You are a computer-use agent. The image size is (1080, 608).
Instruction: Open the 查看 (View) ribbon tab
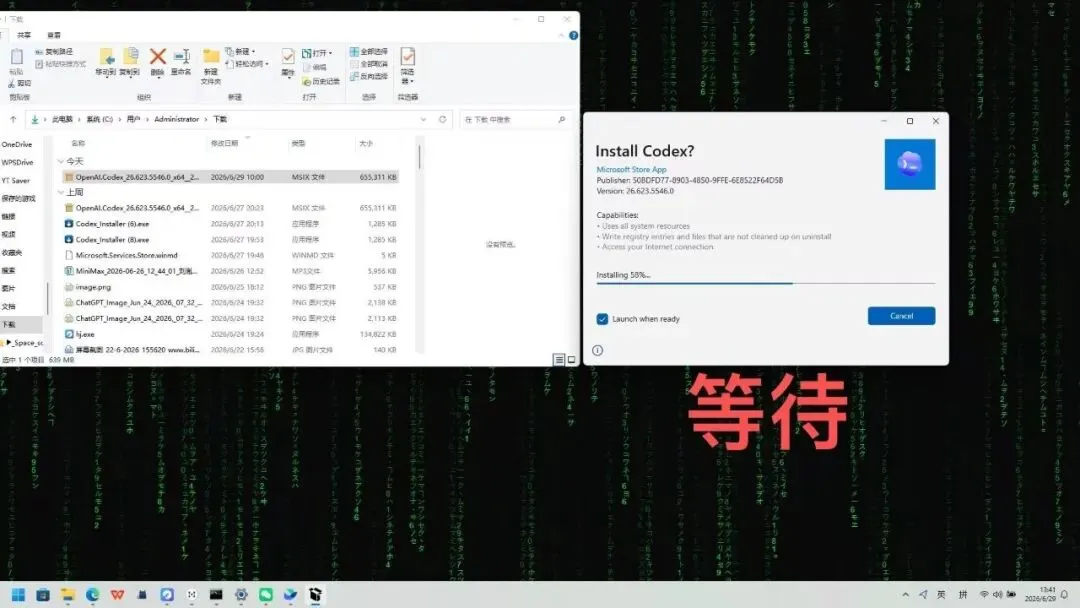pyautogui.click(x=54, y=35)
